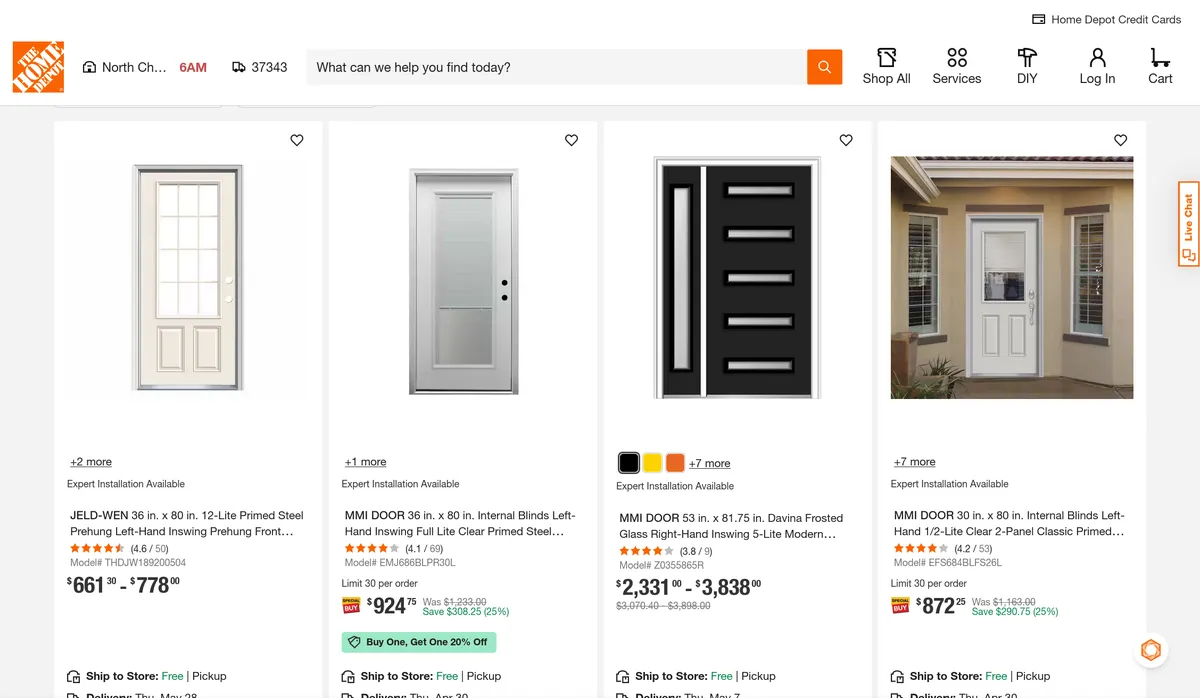Open the DIY hammer icon
Viewport: 1200px width, 698px height.
pyautogui.click(x=1027, y=66)
